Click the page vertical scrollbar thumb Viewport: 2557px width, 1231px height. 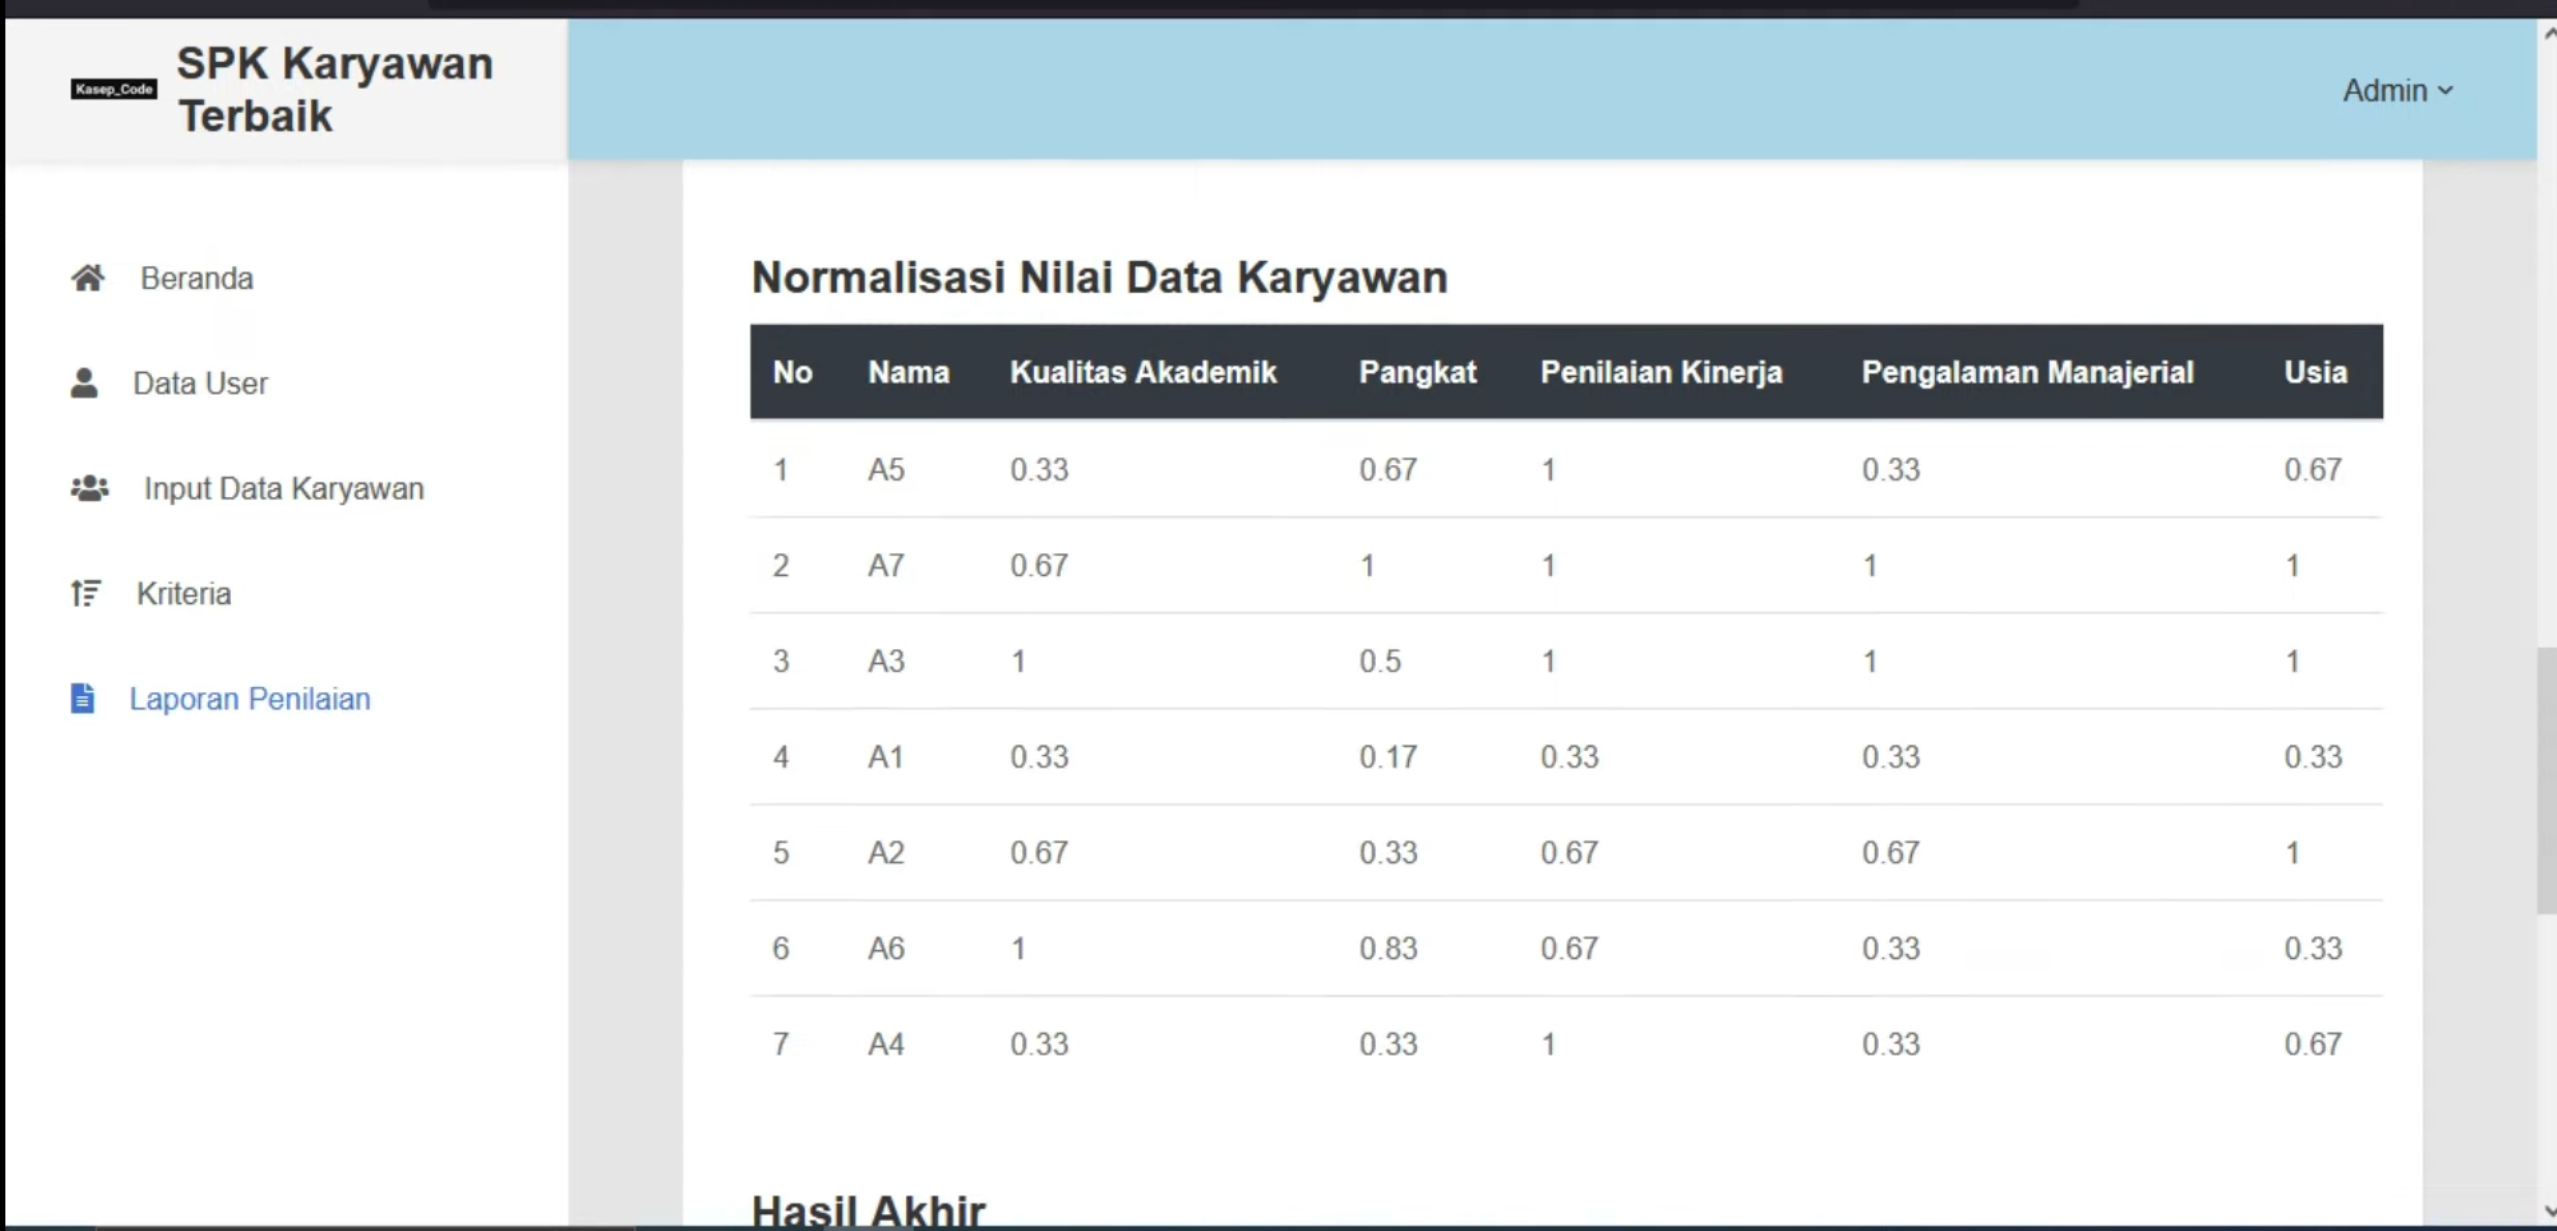[2546, 780]
